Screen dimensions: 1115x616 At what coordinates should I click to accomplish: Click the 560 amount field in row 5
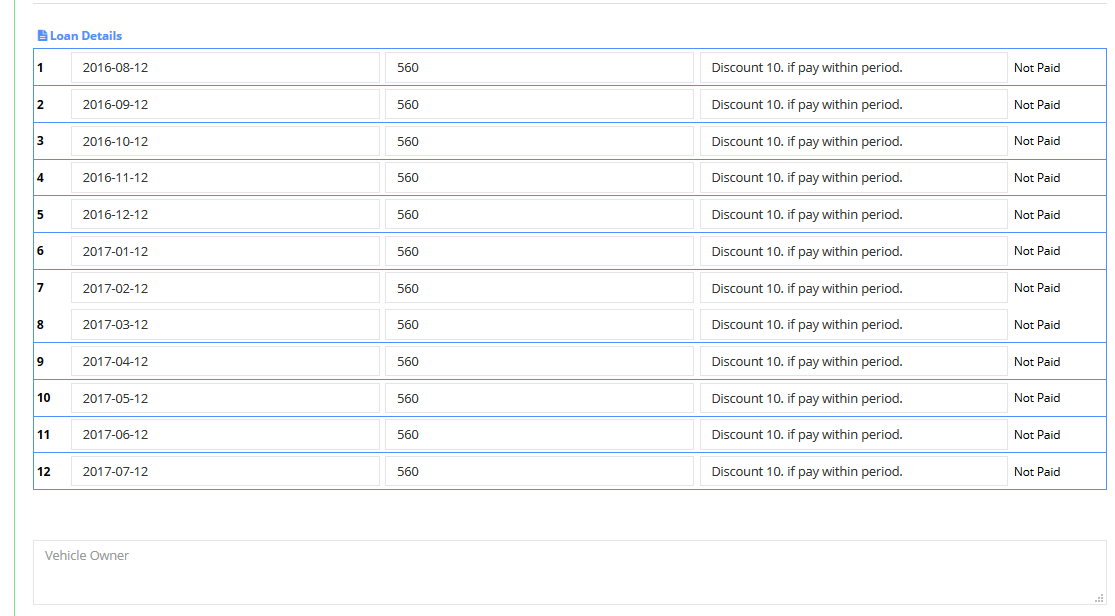pos(540,214)
